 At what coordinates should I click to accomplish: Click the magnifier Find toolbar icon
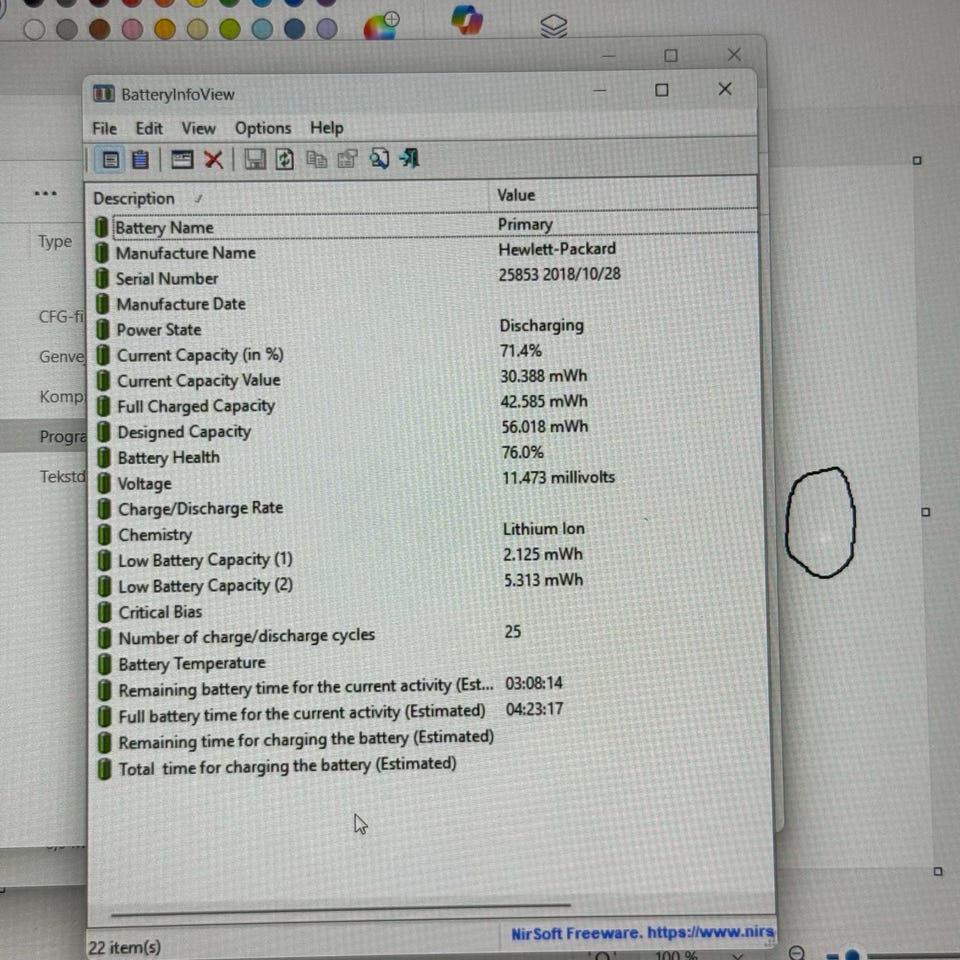(x=379, y=159)
